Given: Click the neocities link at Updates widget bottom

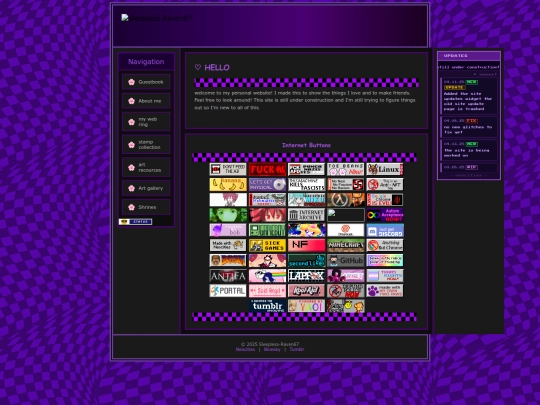Looking at the screenshot, I should [468, 175].
